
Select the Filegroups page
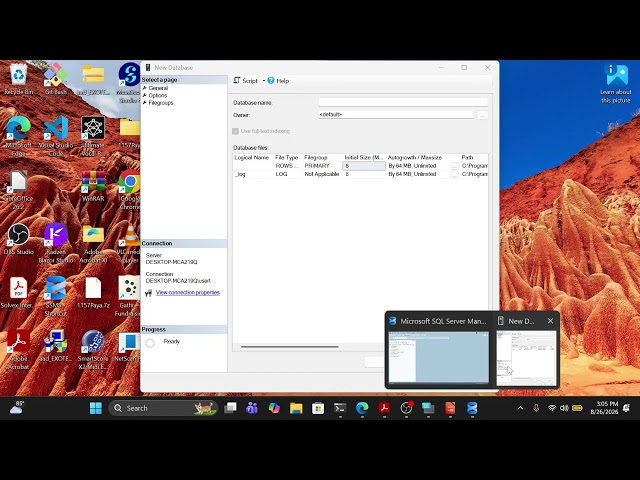[x=160, y=103]
